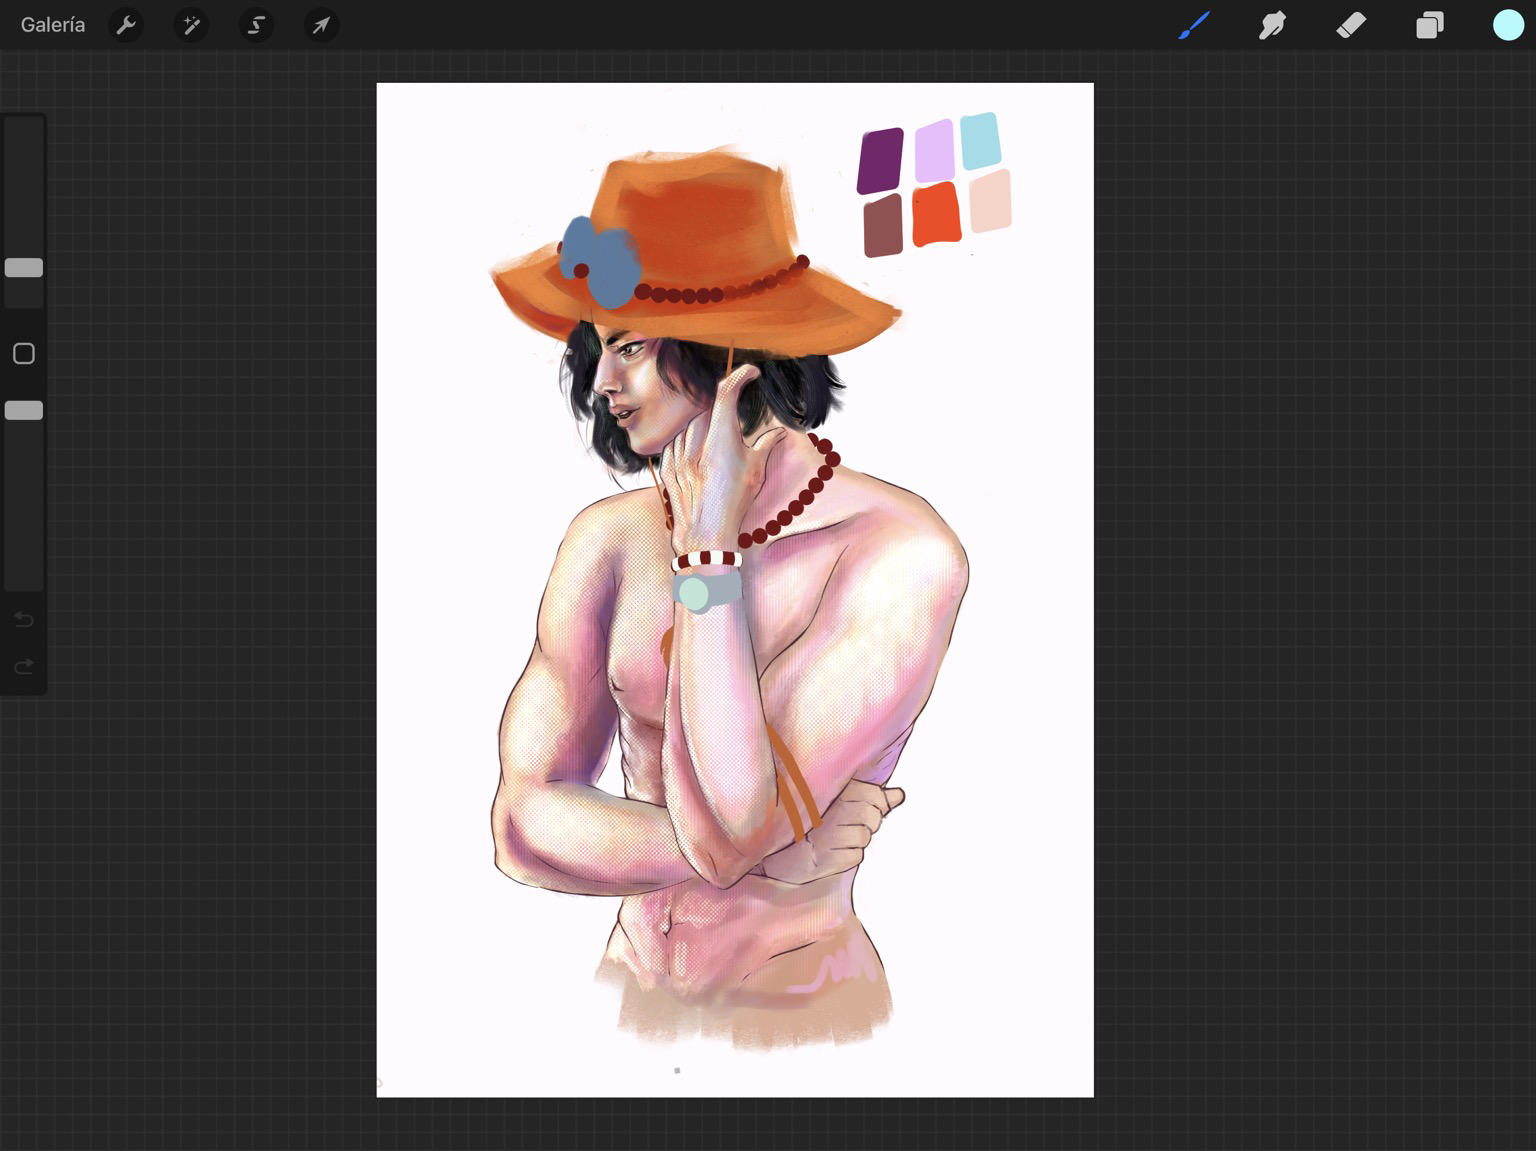Select the Brush paint tool
This screenshot has width=1536, height=1151.
pyautogui.click(x=1194, y=25)
